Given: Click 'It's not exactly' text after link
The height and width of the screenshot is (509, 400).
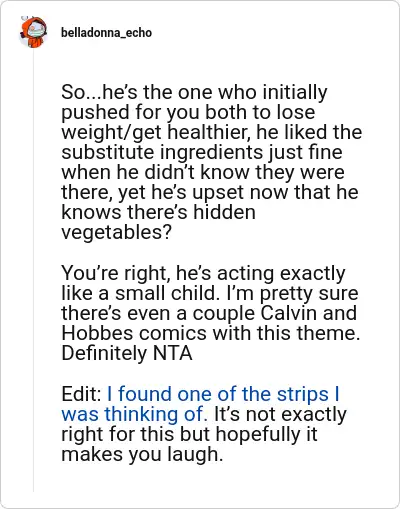Looking at the screenshot, I should click(280, 414).
